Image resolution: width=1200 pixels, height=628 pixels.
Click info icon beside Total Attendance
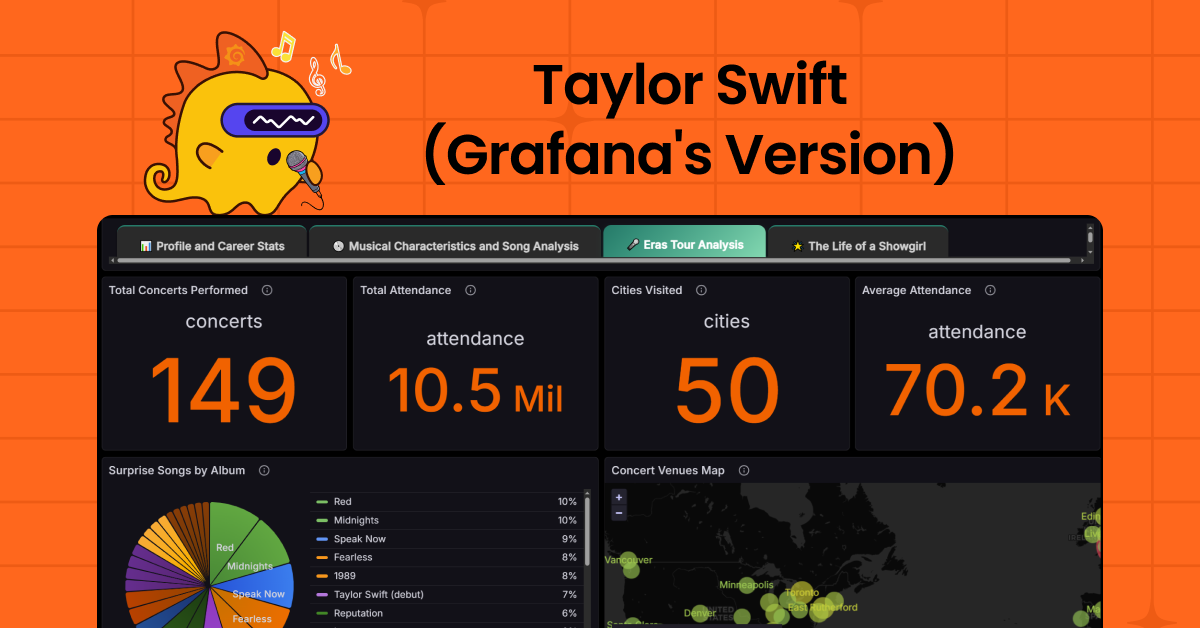pos(470,290)
